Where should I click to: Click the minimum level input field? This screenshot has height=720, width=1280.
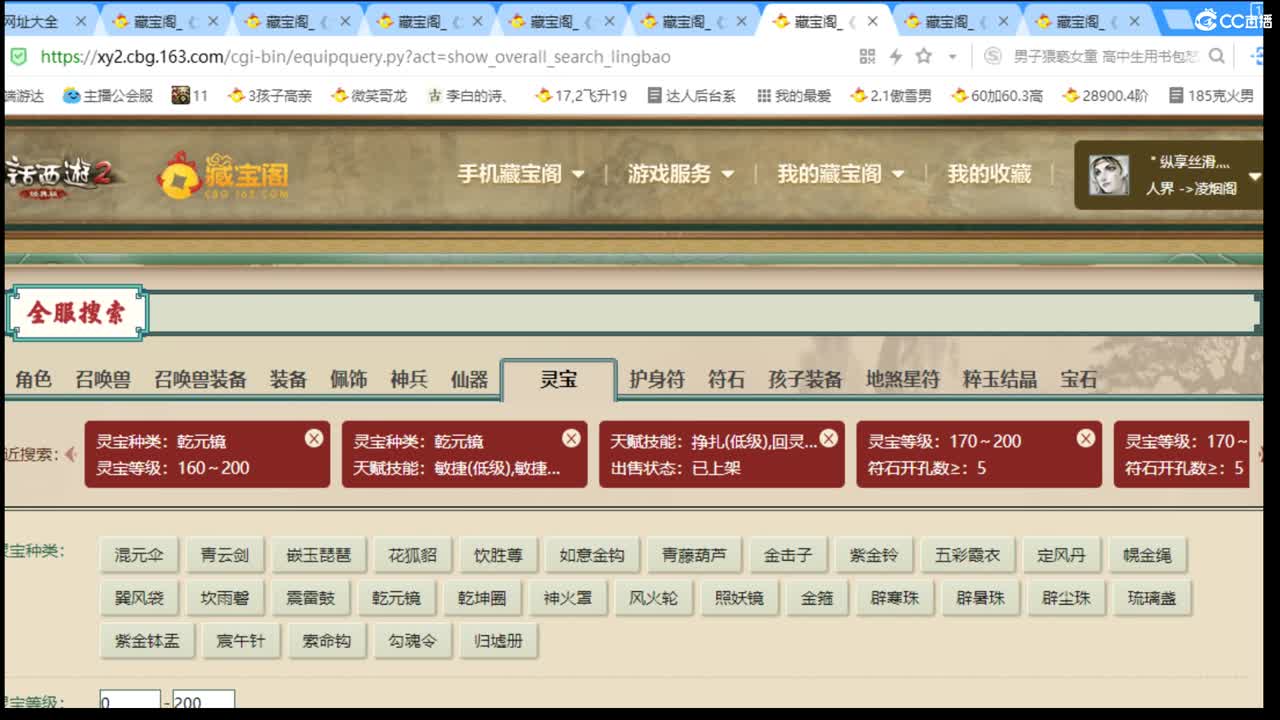130,700
